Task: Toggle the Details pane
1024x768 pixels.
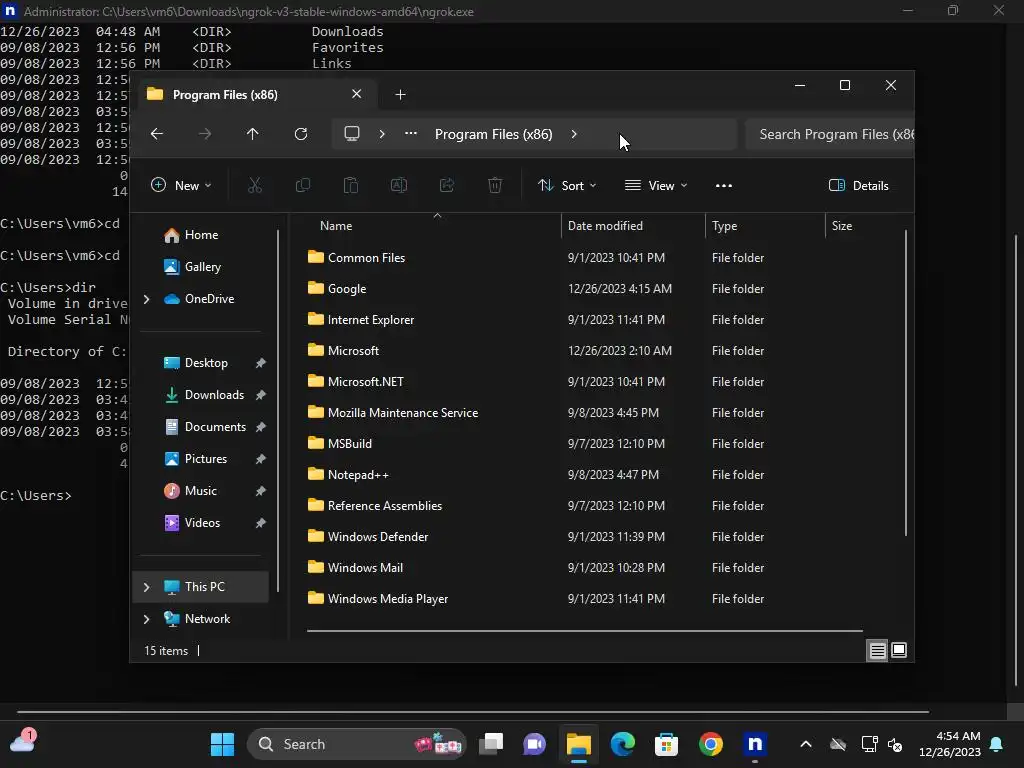Action: point(858,185)
